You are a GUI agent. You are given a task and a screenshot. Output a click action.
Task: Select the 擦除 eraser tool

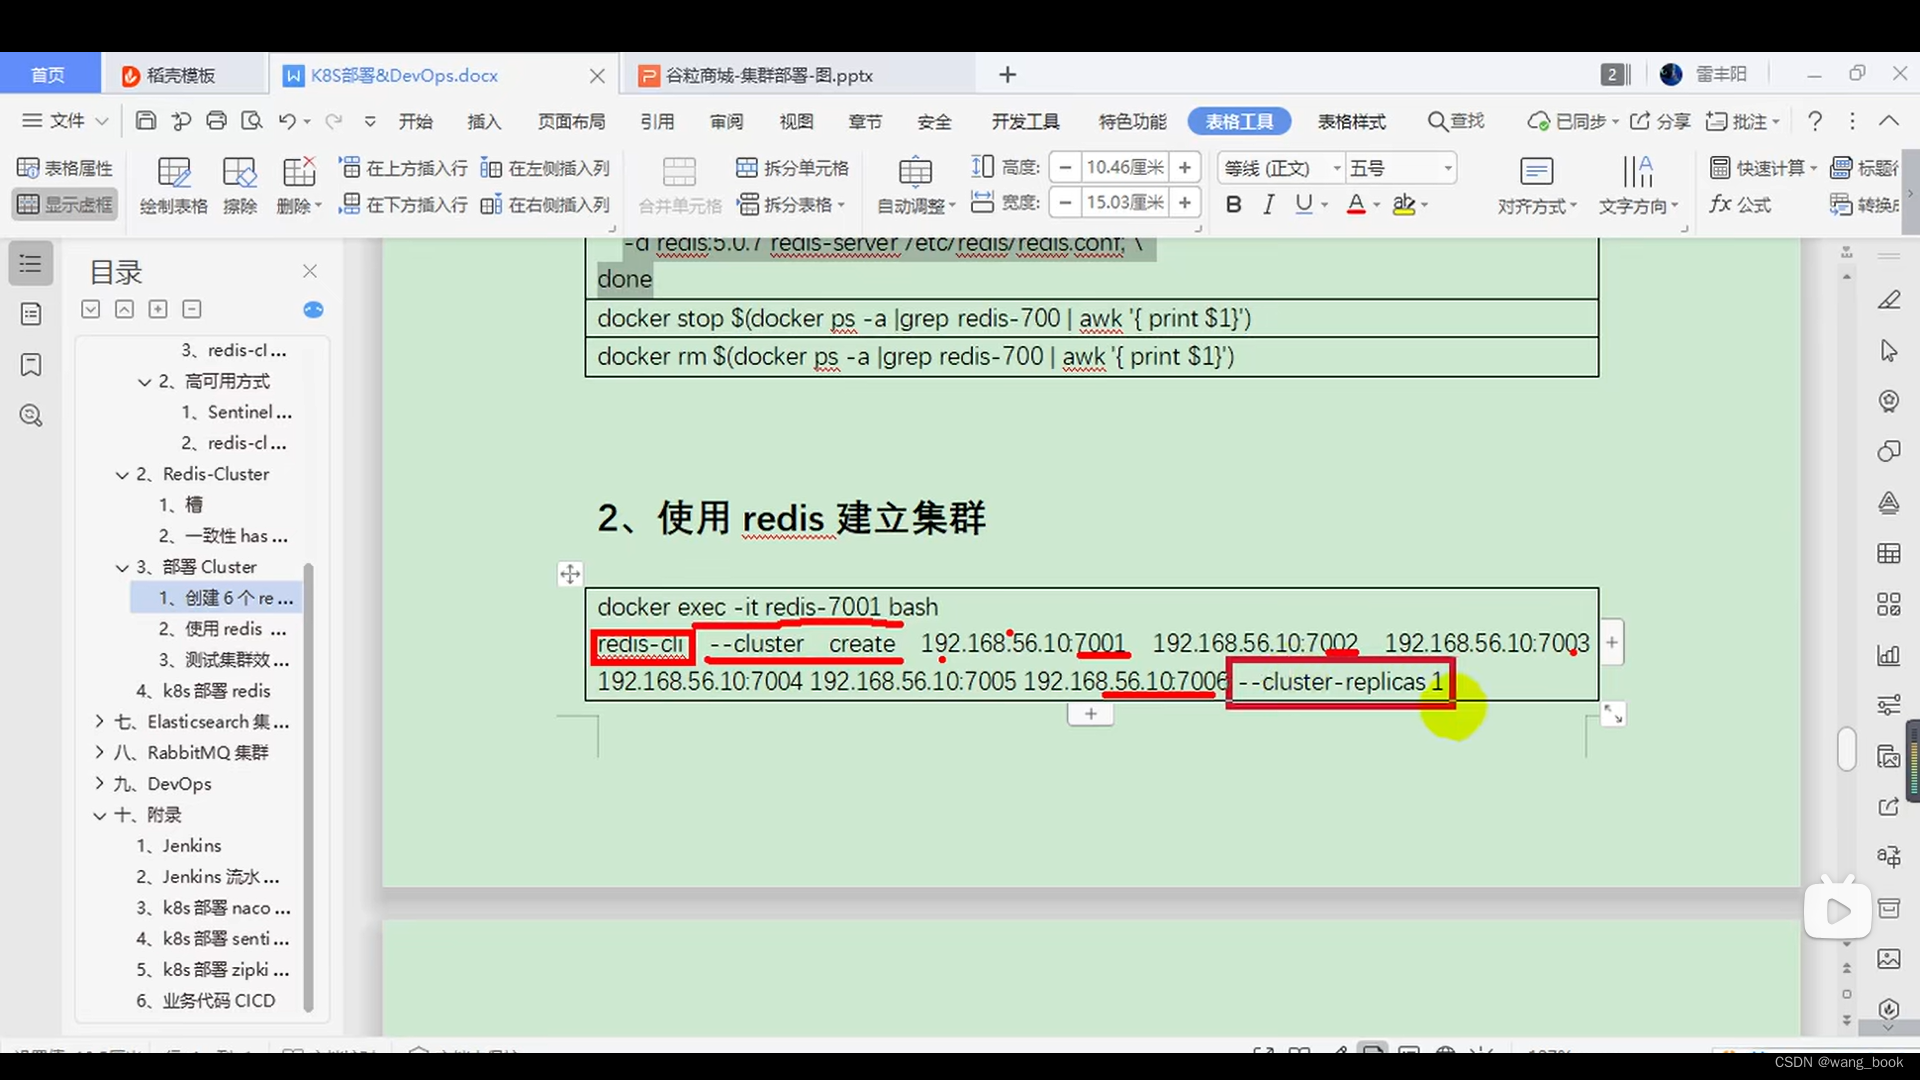(240, 186)
